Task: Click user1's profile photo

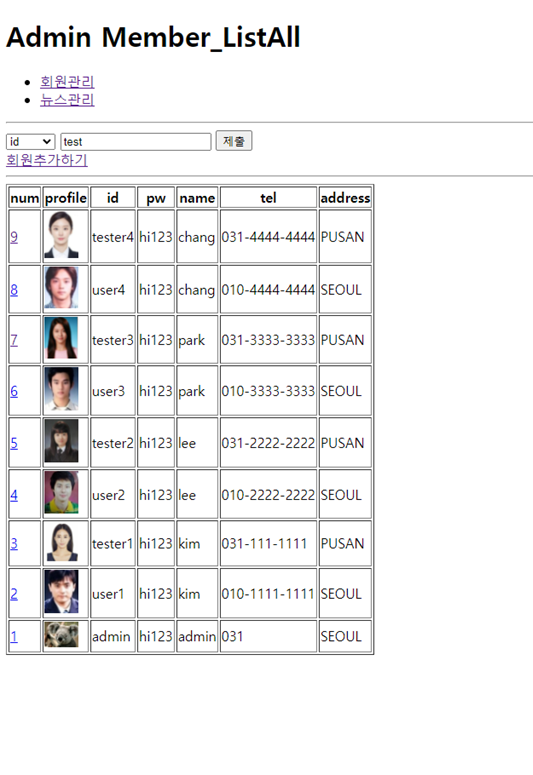Action: tap(61, 592)
